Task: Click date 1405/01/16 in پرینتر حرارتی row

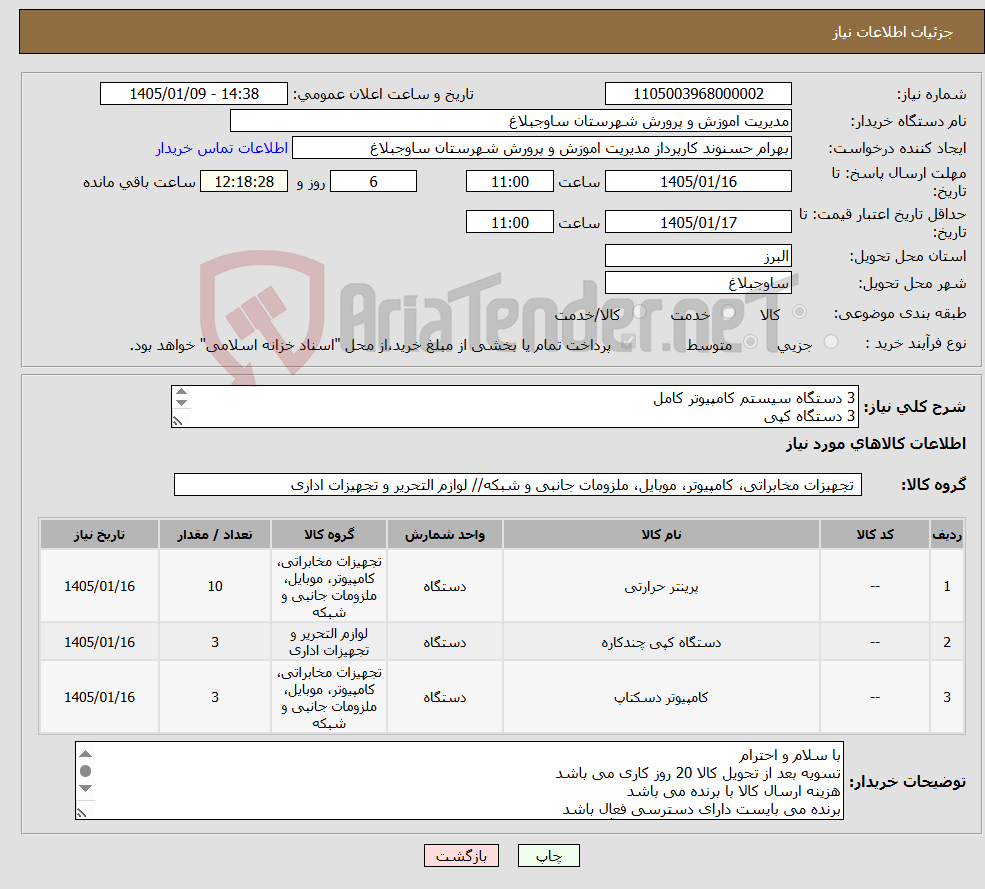Action: 99,586
